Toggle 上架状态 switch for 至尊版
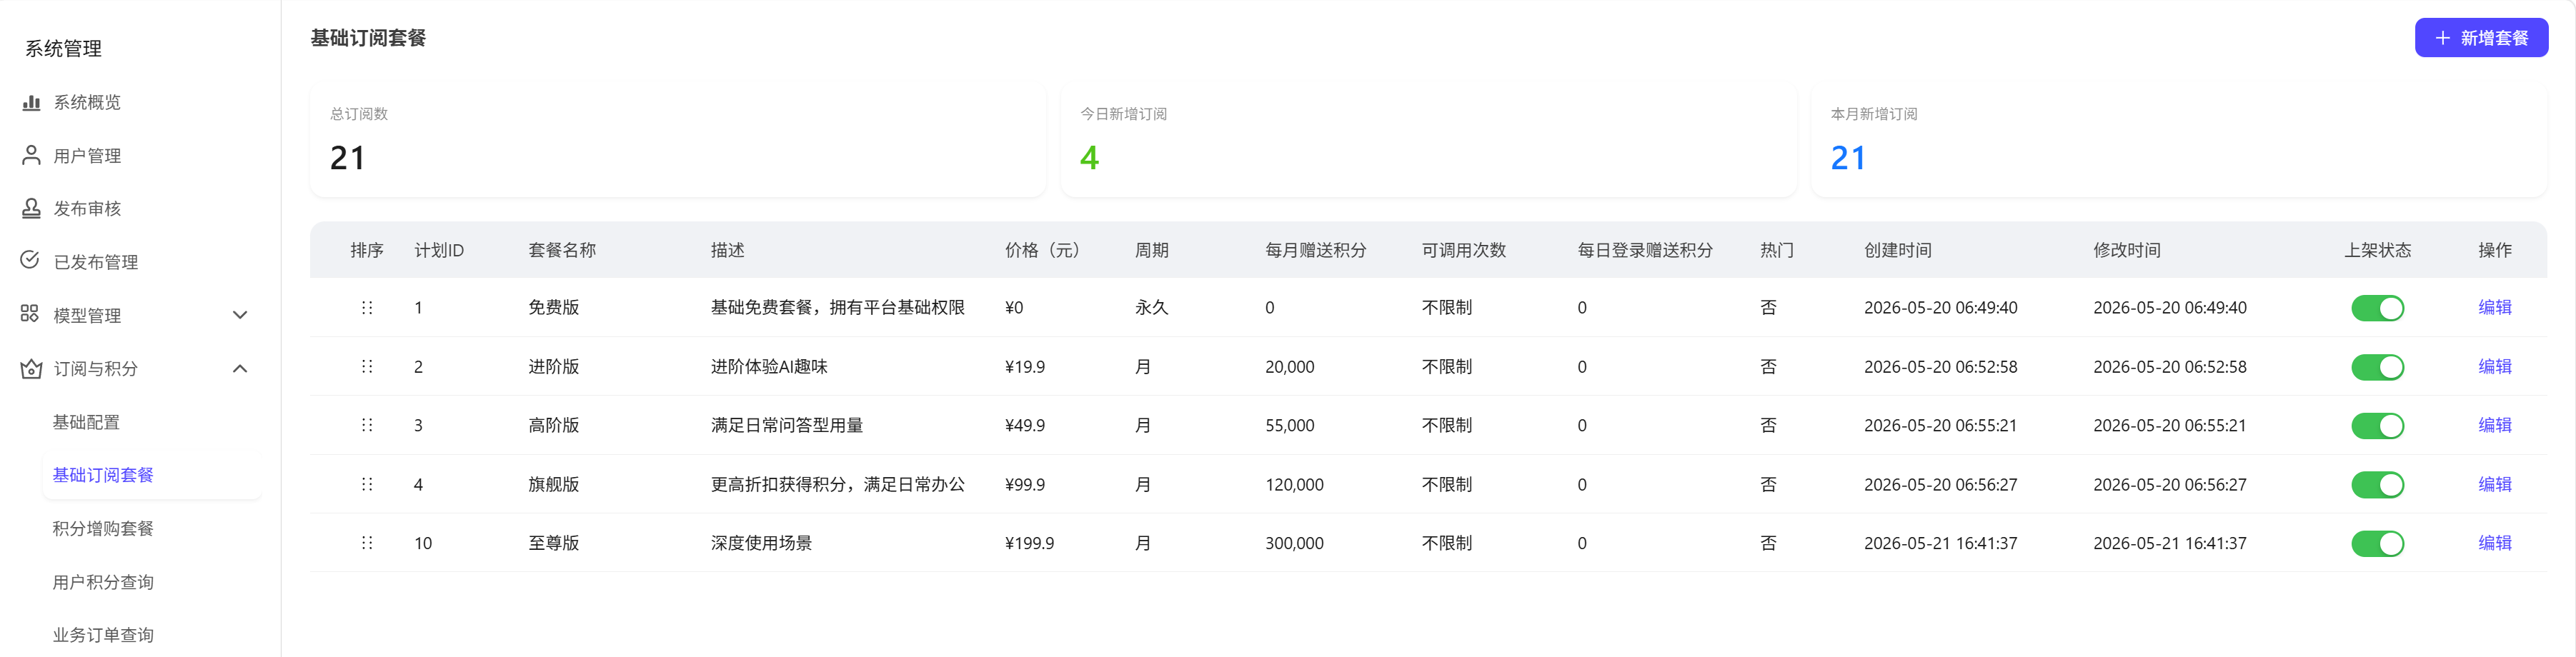Image resolution: width=2576 pixels, height=657 pixels. point(2377,544)
